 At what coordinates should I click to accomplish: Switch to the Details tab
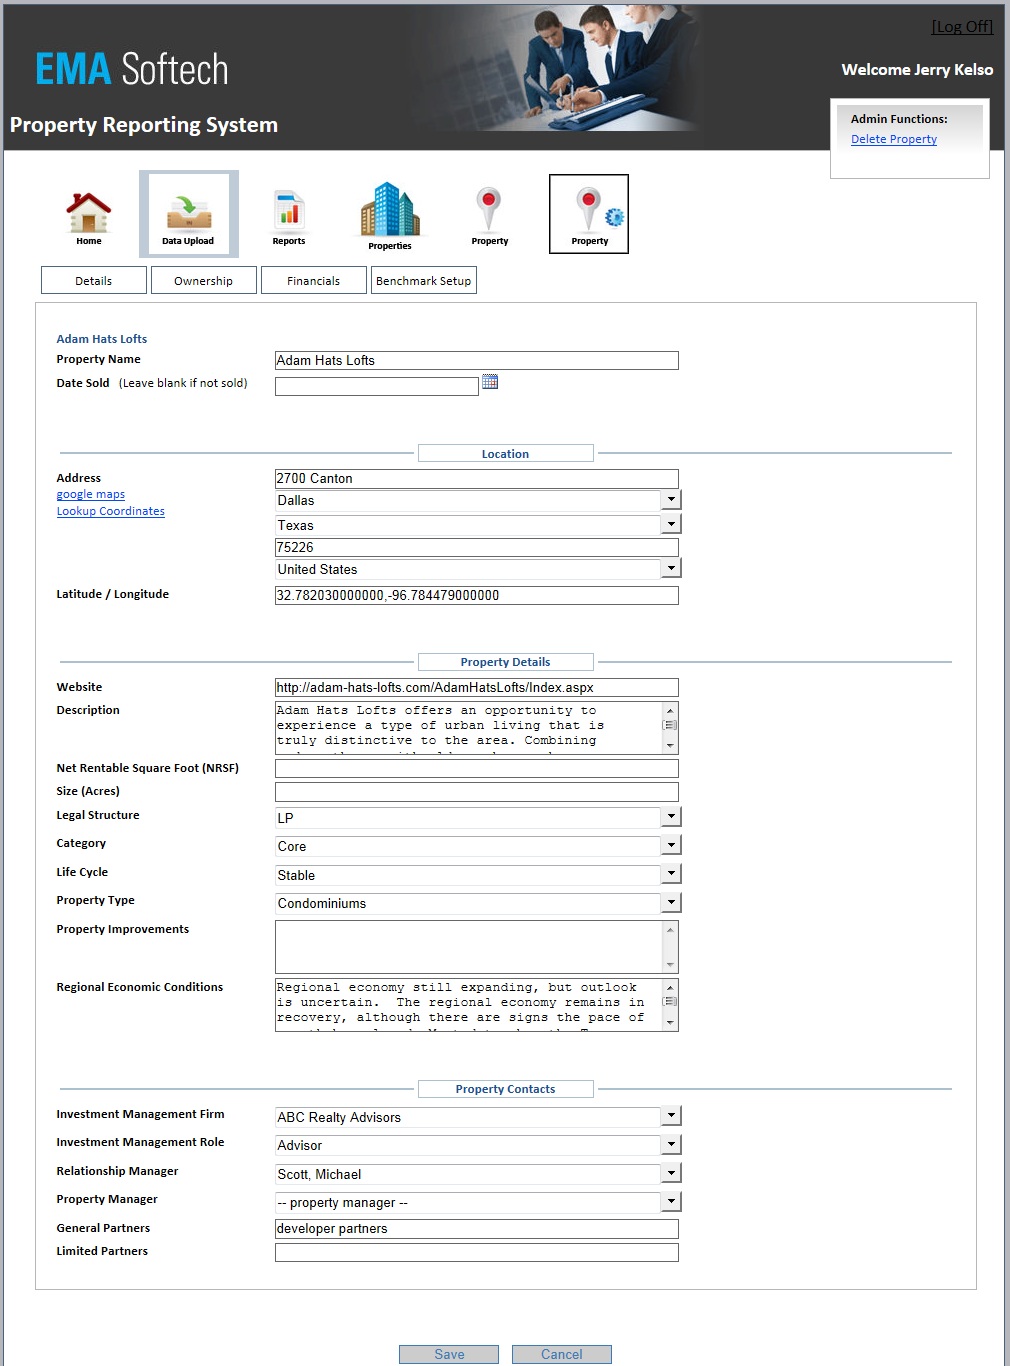click(94, 280)
